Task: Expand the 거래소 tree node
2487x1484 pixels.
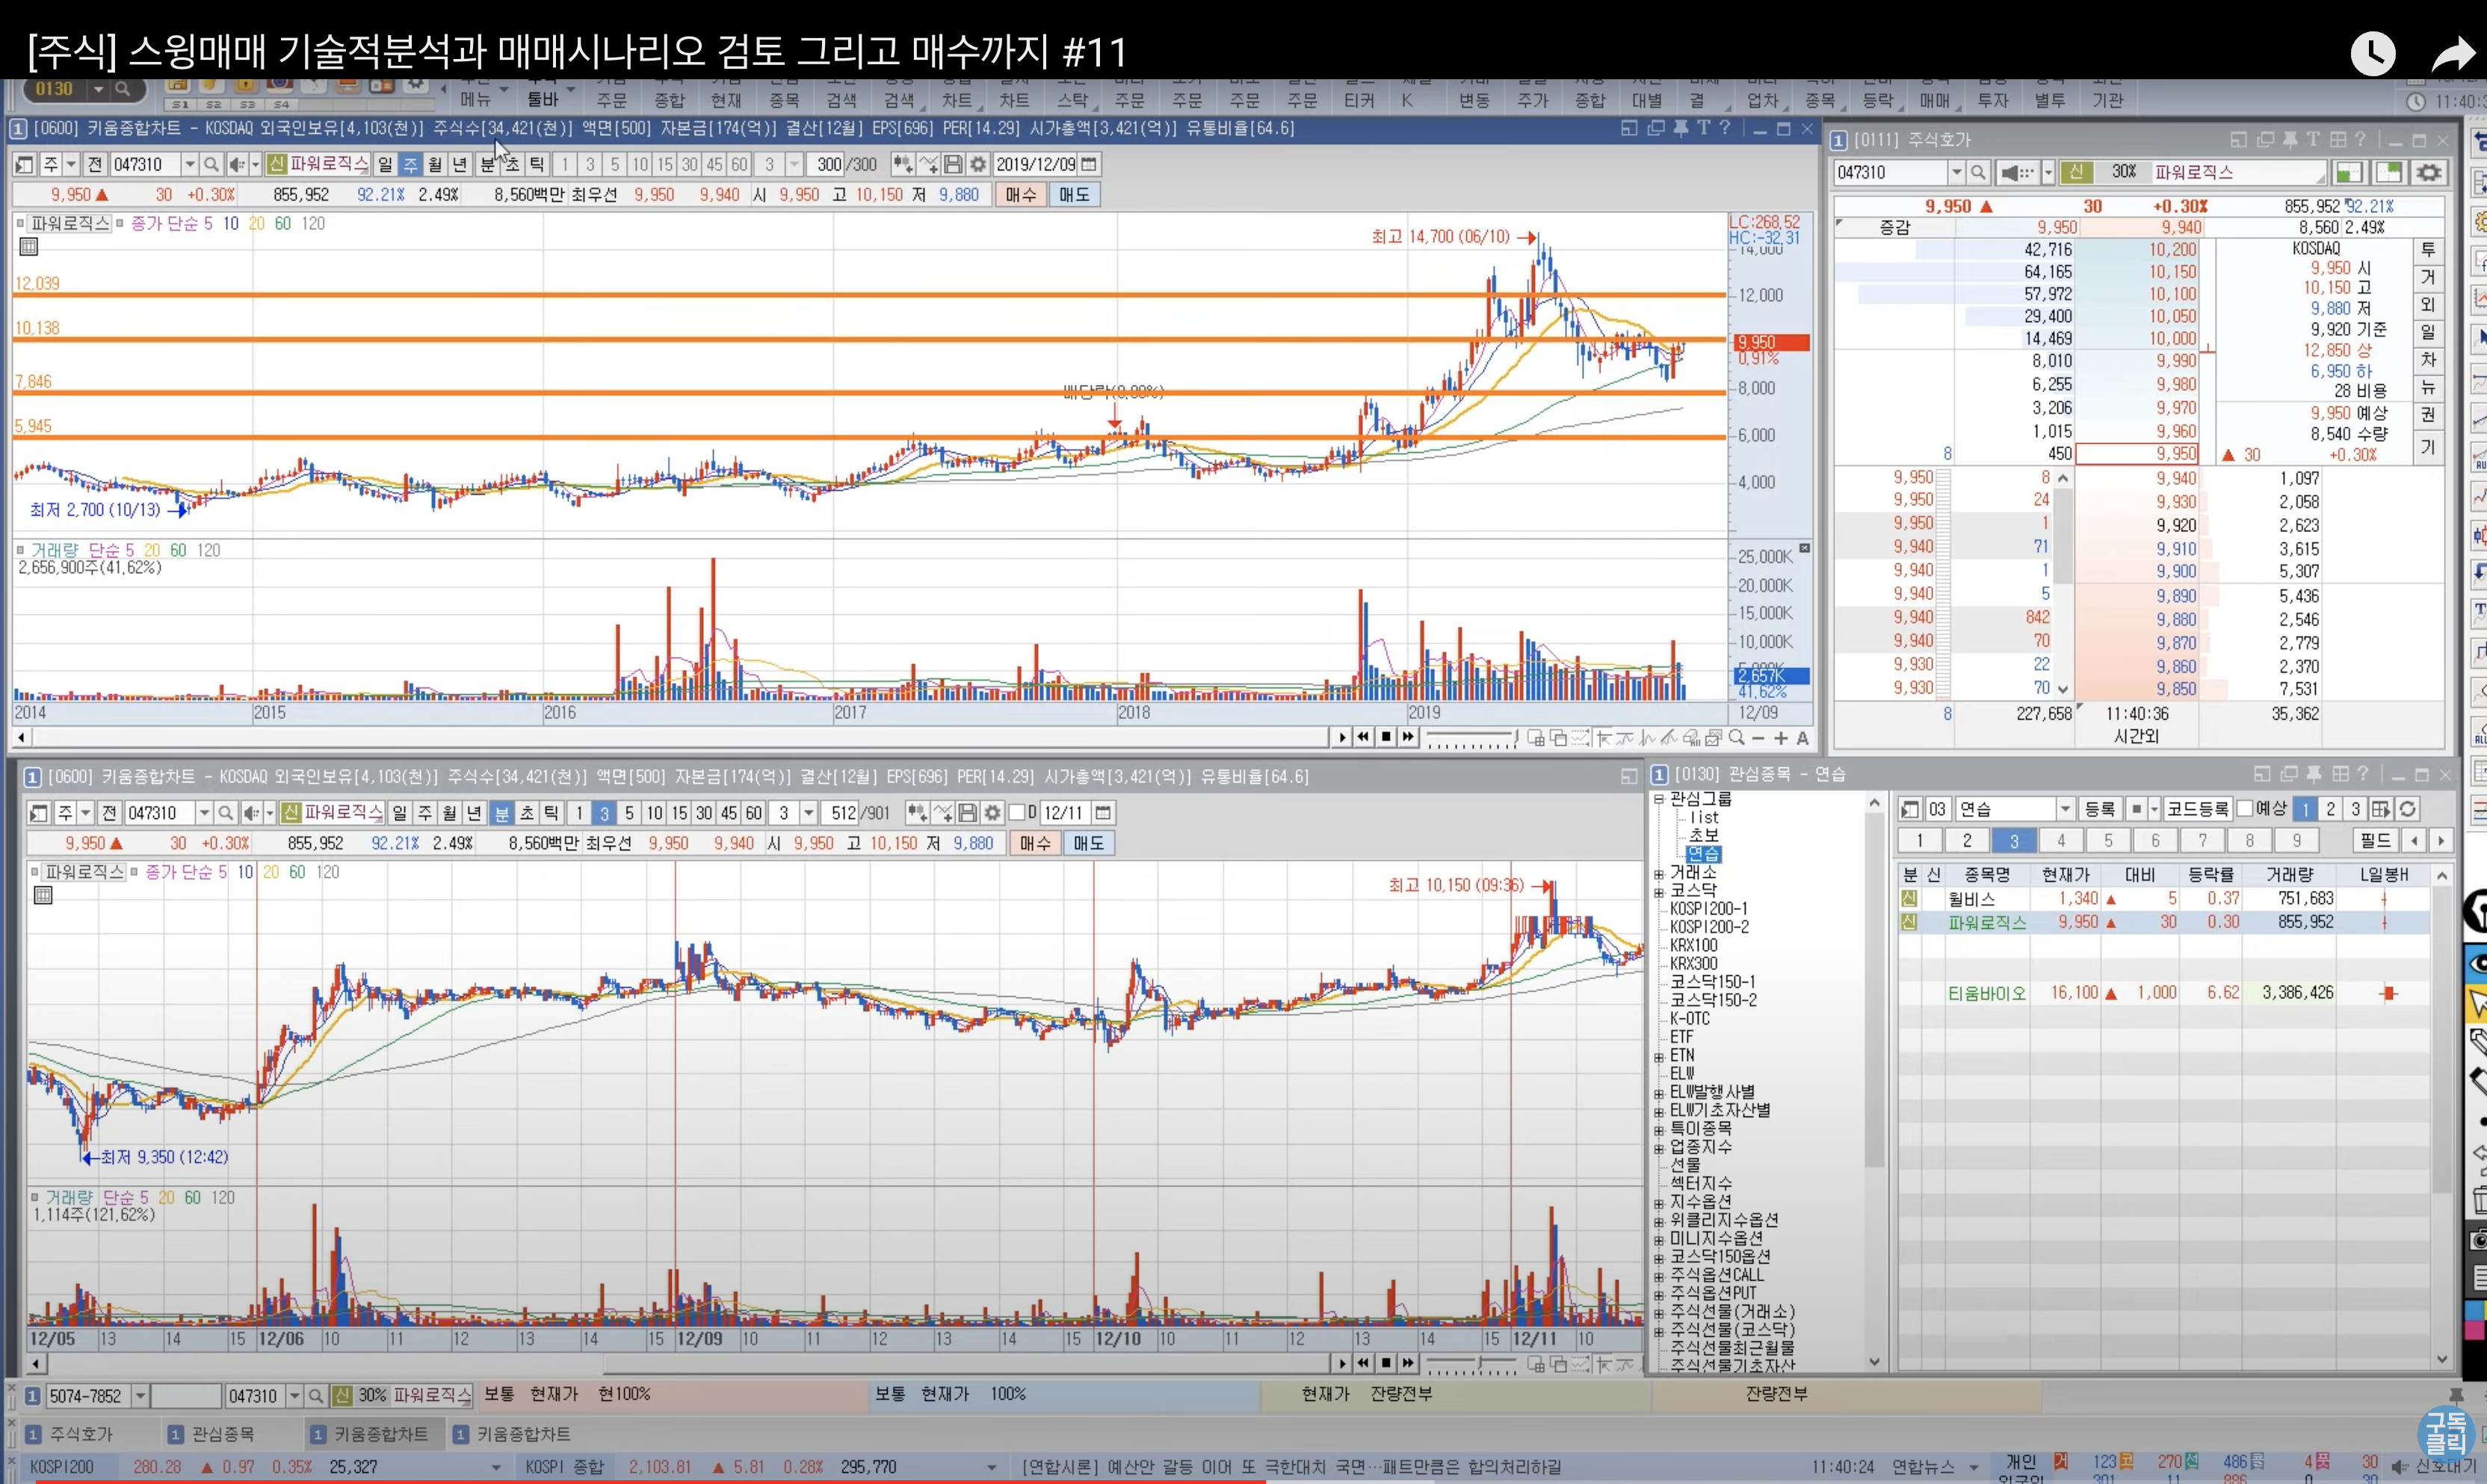Action: click(x=1659, y=874)
